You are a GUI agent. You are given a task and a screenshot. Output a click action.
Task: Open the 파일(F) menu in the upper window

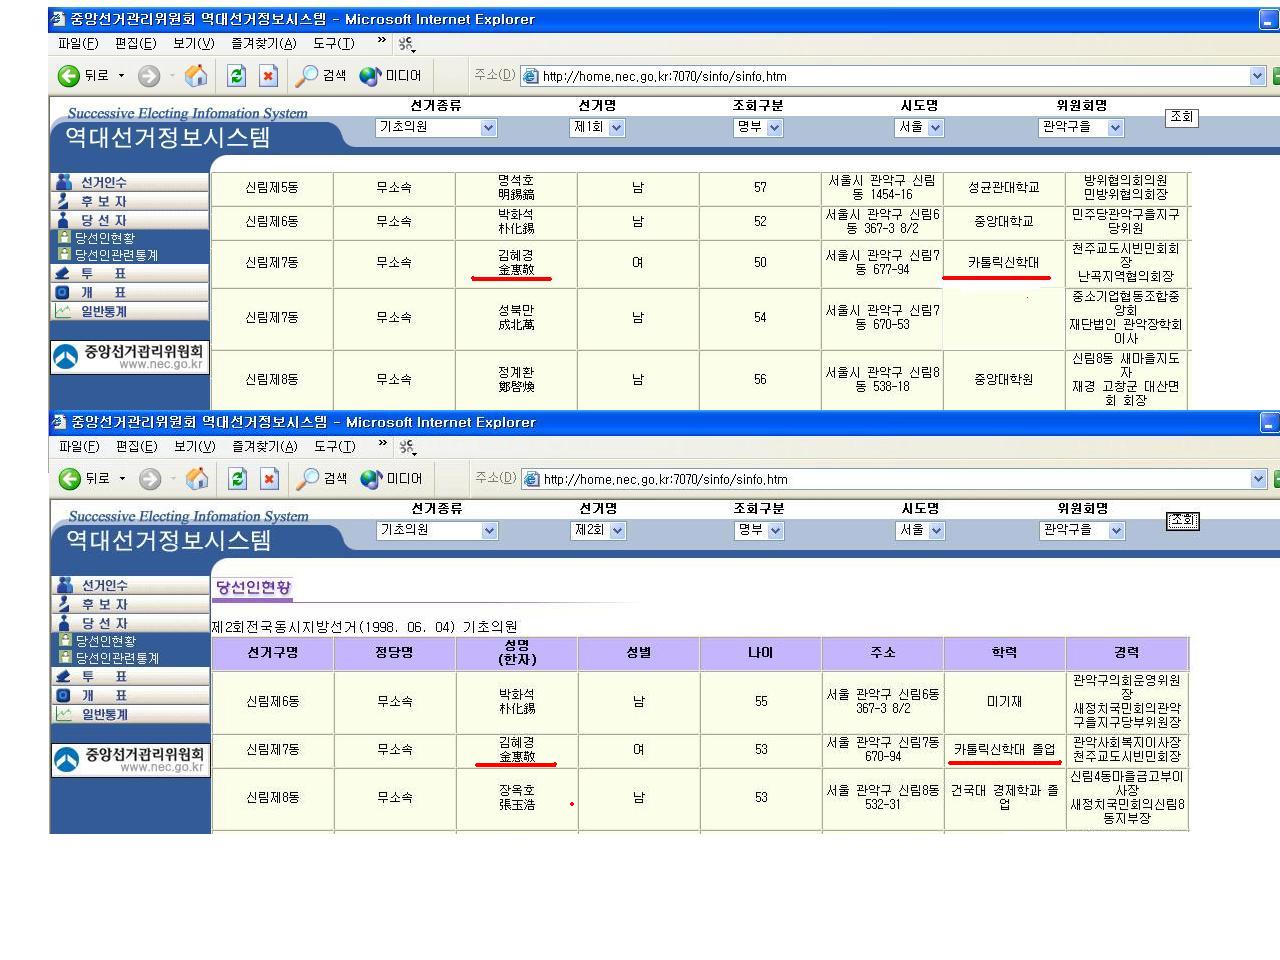point(78,43)
